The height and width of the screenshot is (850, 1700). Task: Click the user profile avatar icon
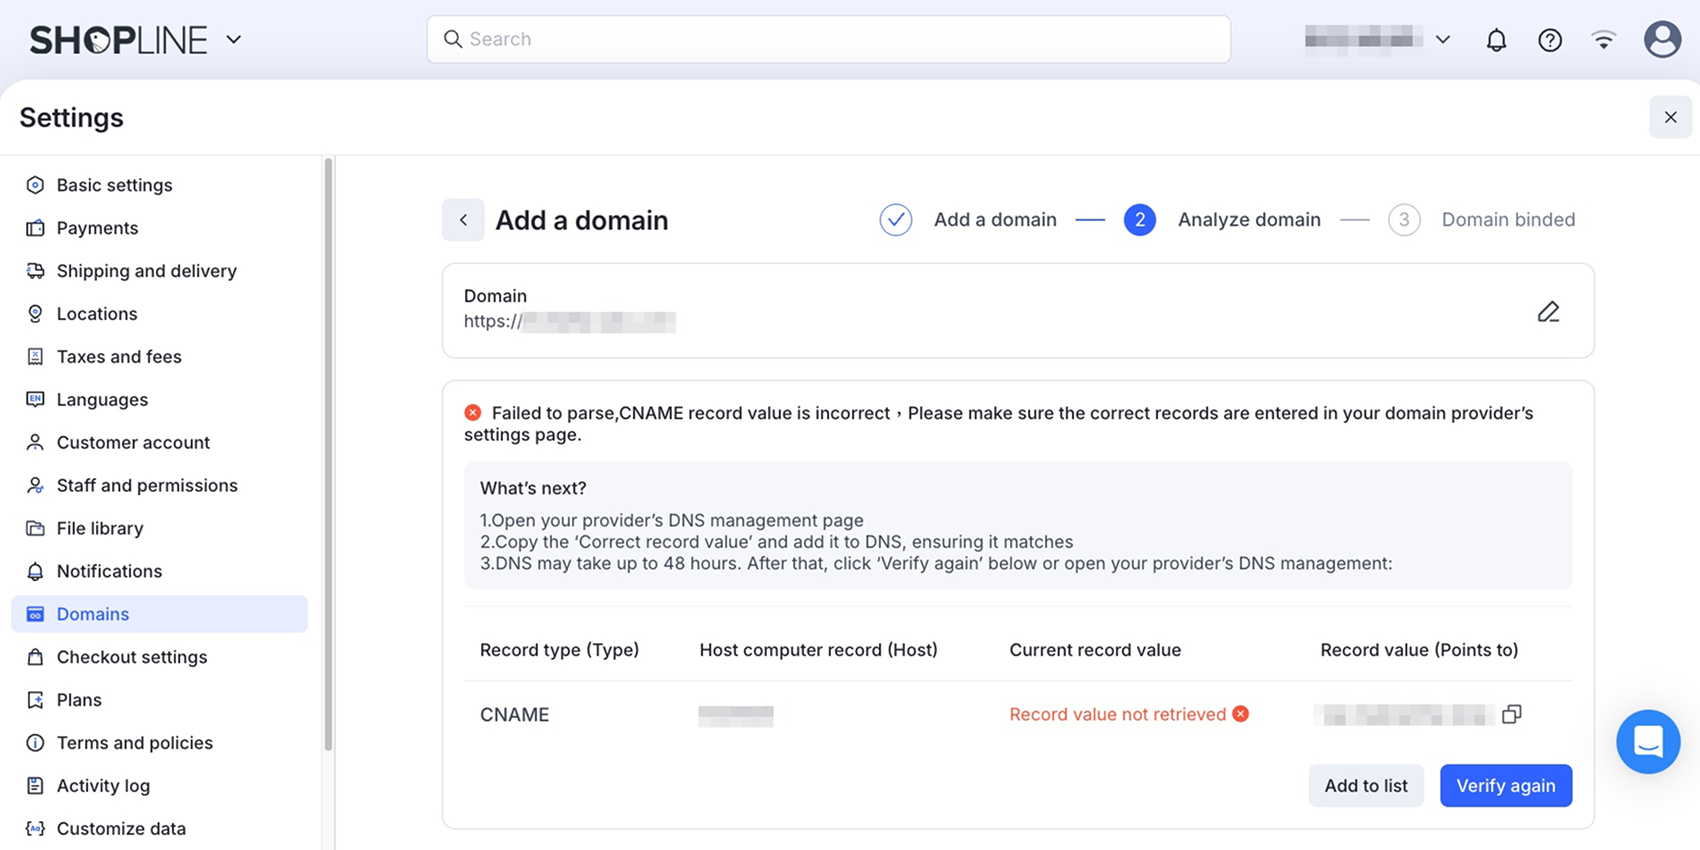click(x=1662, y=40)
